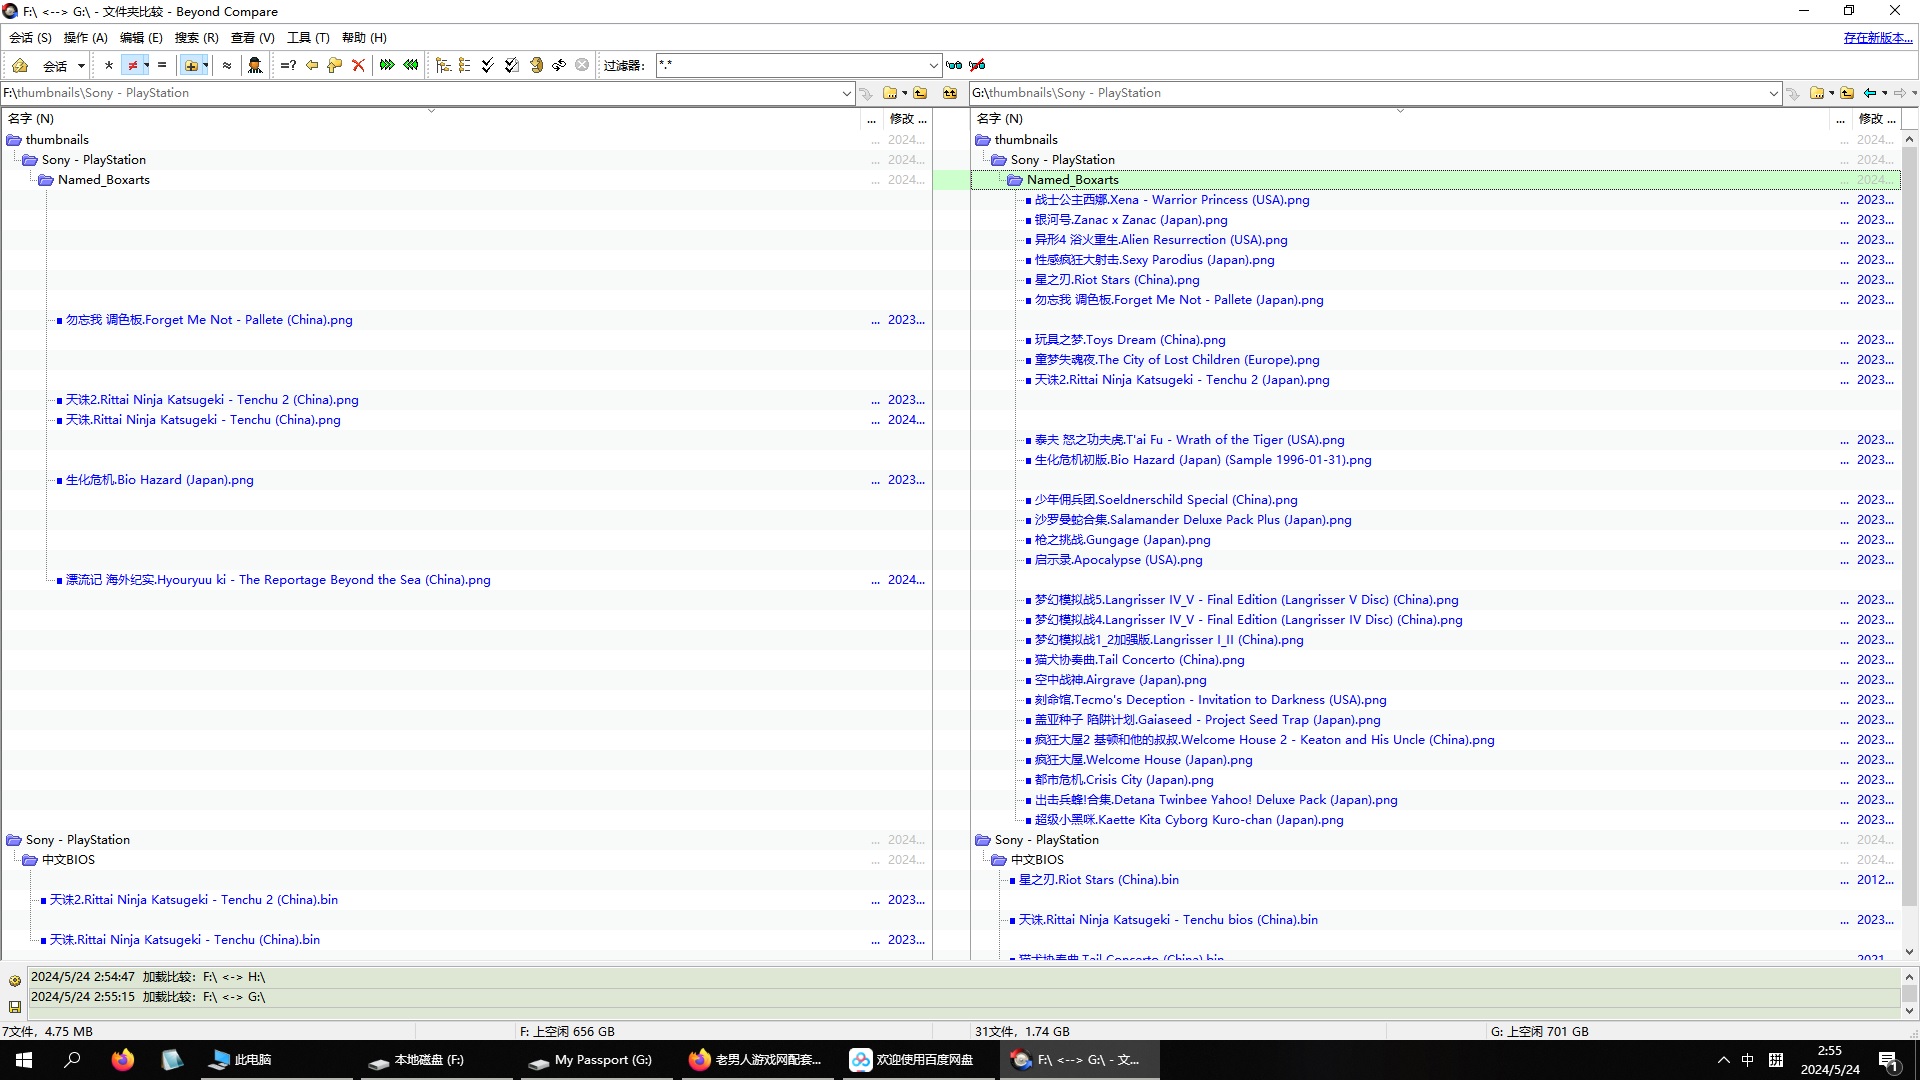Open 编辑 (E) menu

pos(141,37)
